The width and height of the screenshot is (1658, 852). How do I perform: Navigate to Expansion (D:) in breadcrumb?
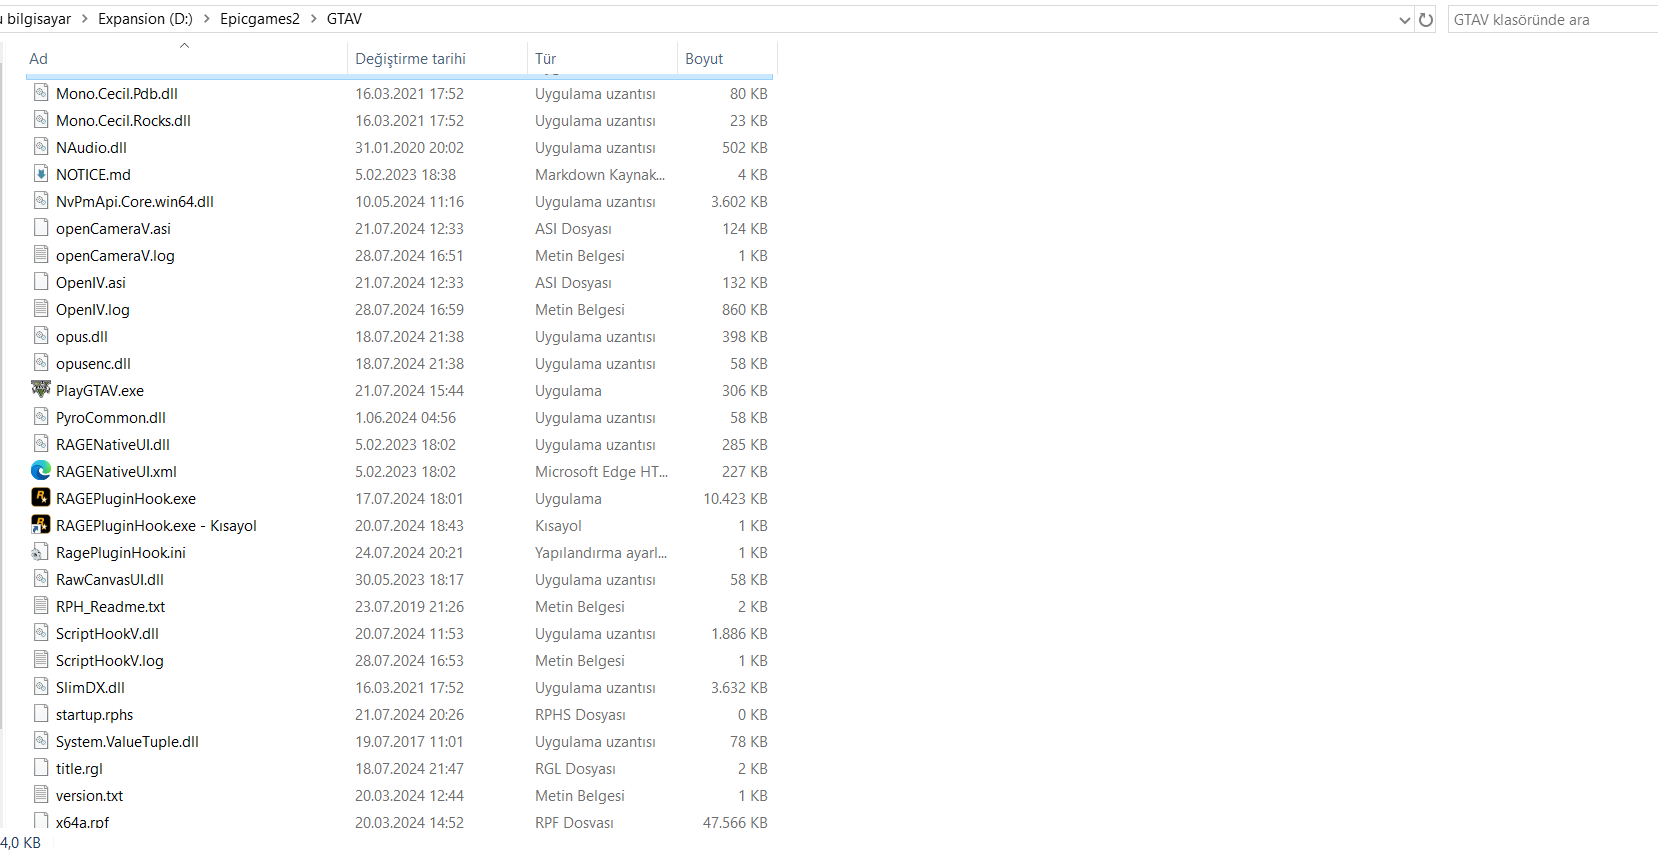click(x=145, y=19)
